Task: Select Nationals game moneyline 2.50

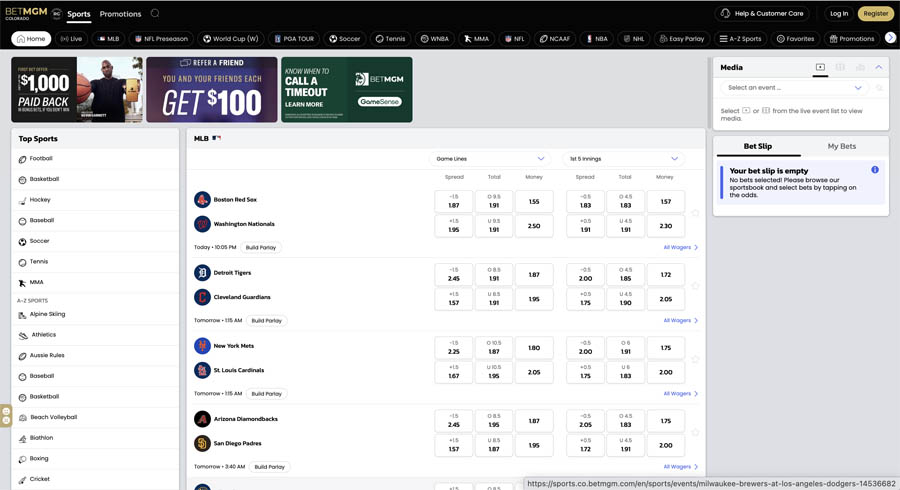Action: [534, 226]
